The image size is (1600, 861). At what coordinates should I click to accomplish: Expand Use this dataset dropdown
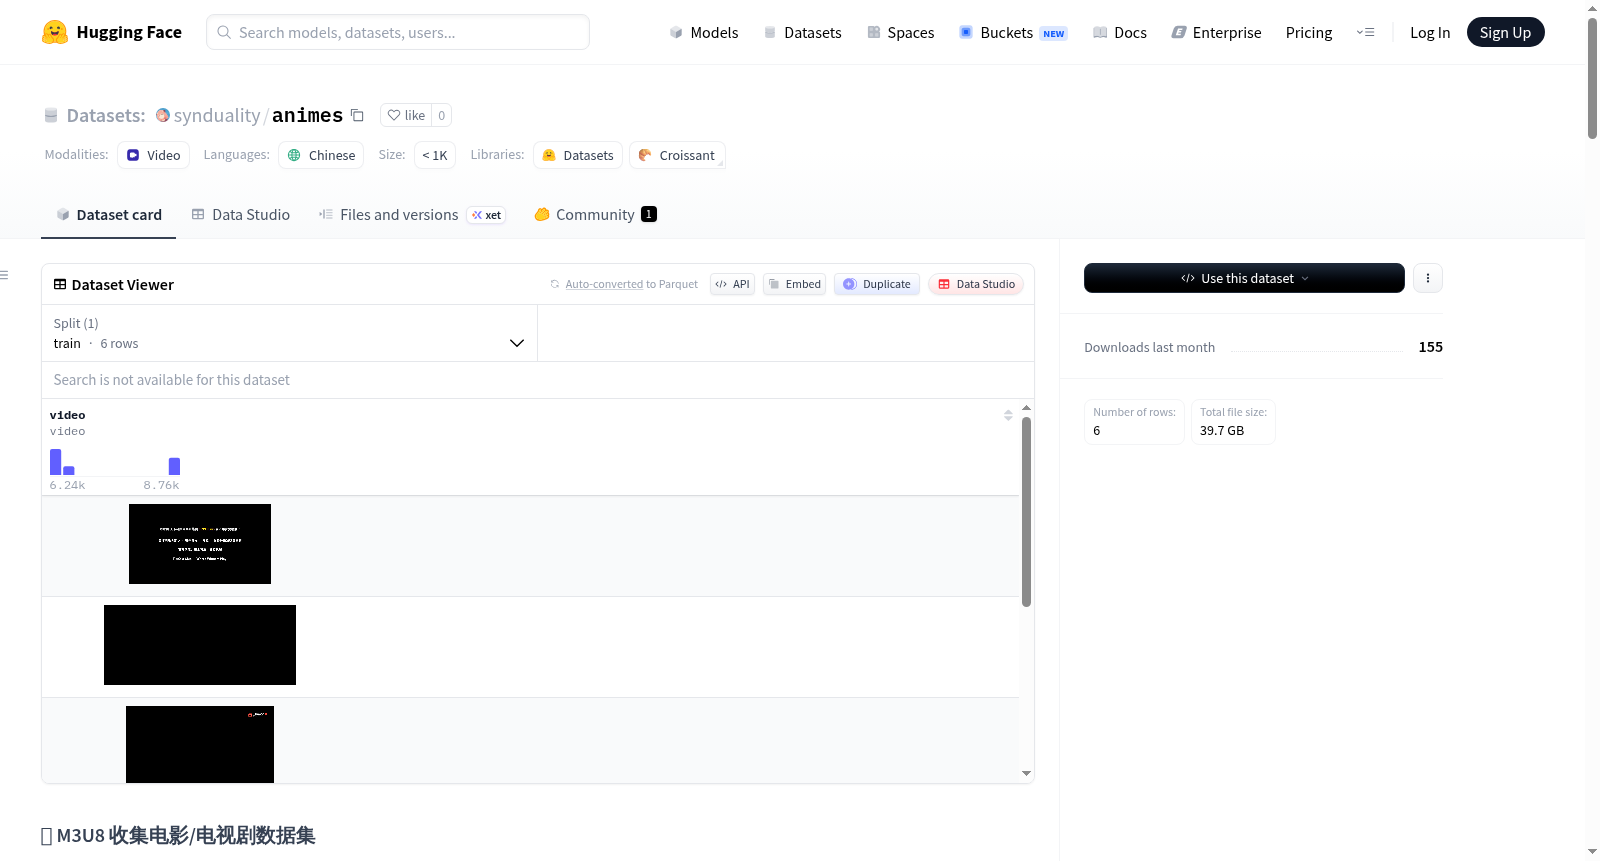[1244, 278]
